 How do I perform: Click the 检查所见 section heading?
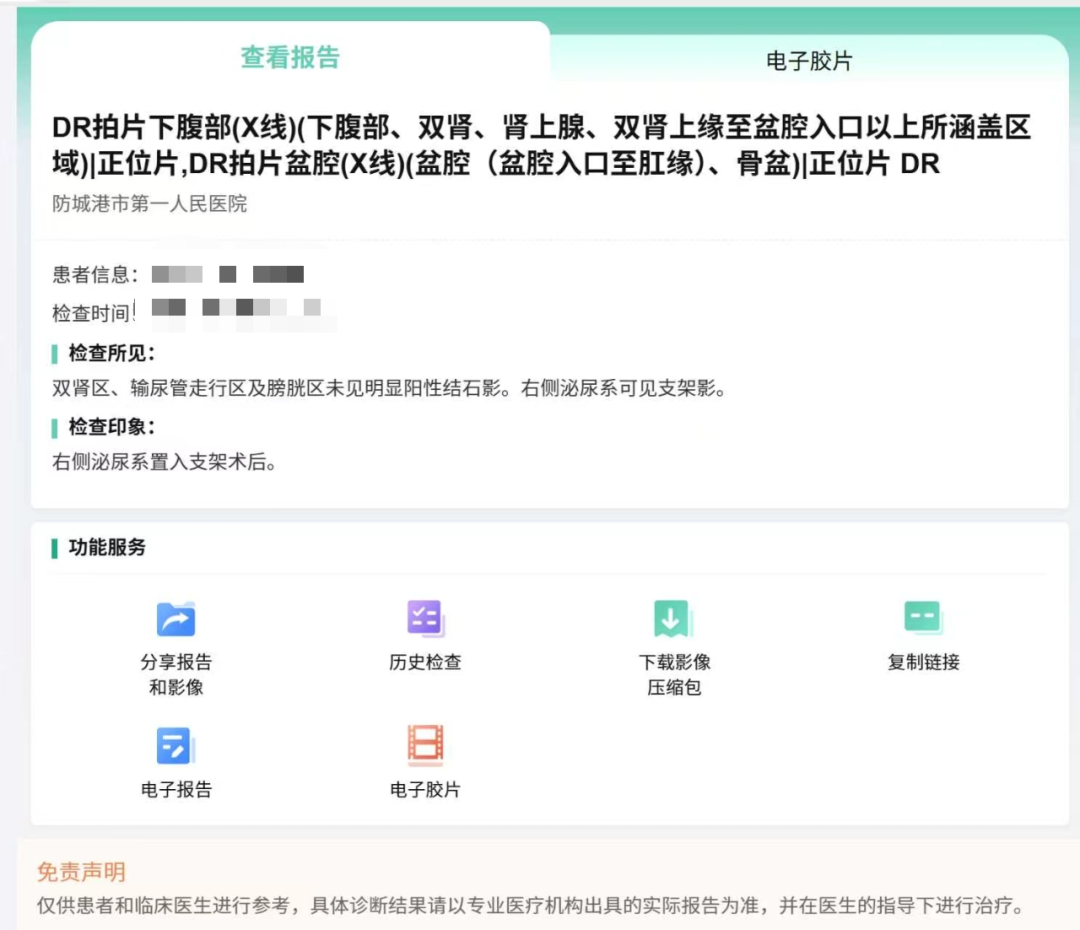(111, 354)
